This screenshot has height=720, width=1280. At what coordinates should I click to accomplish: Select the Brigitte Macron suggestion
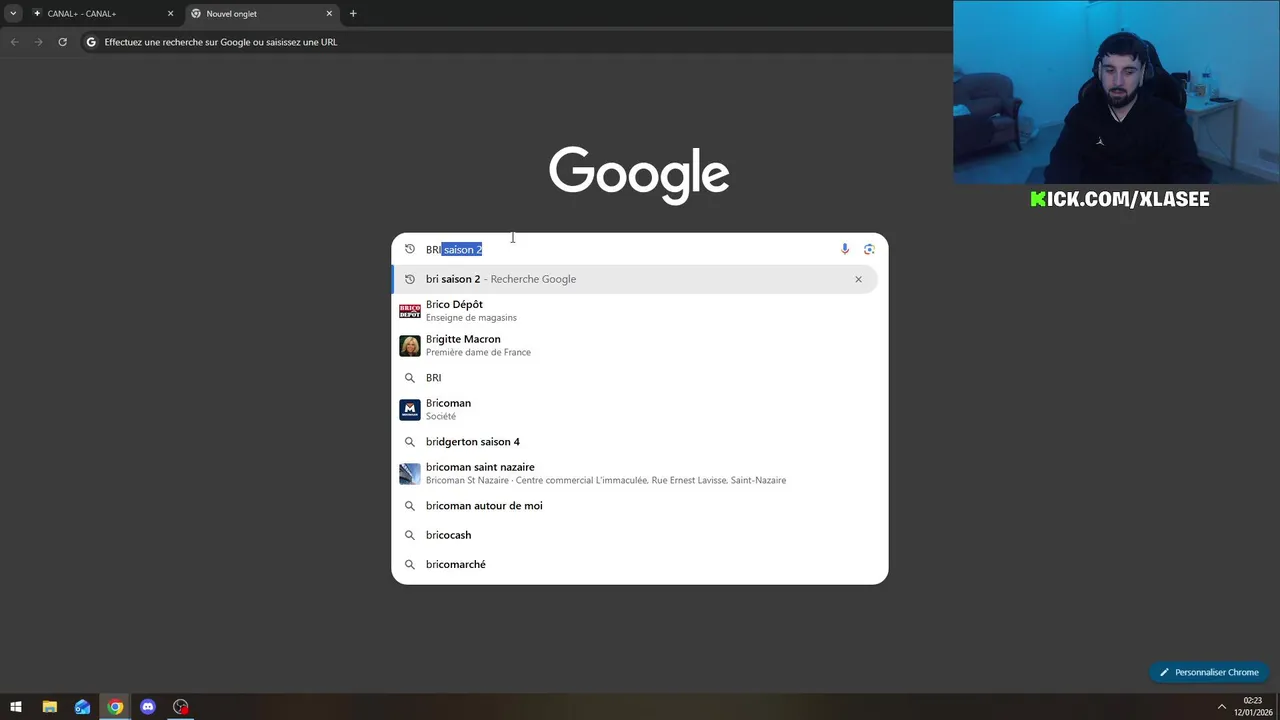635,345
